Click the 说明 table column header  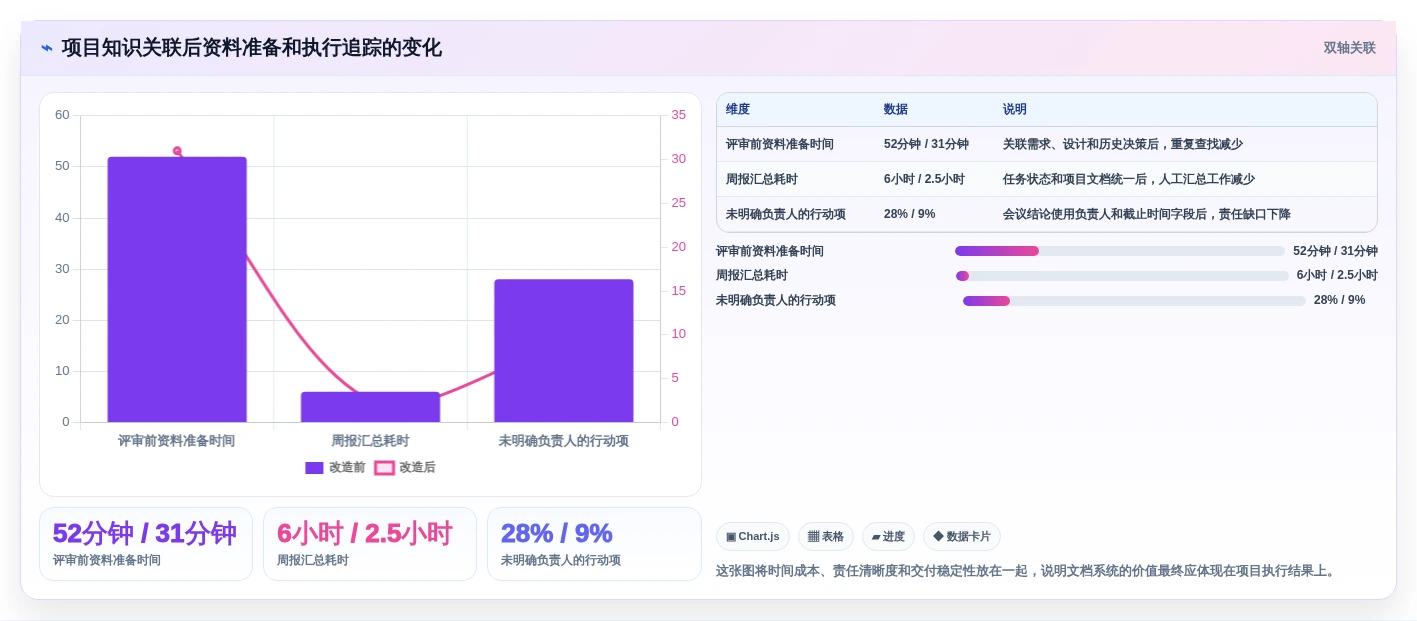[x=1015, y=110]
